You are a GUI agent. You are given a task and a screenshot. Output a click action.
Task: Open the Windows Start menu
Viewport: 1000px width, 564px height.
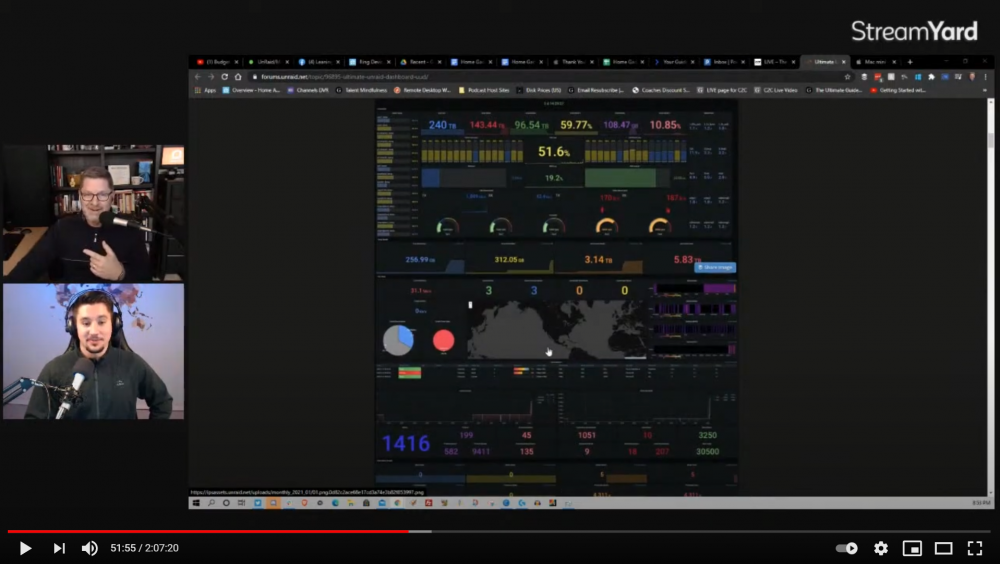coord(196,503)
